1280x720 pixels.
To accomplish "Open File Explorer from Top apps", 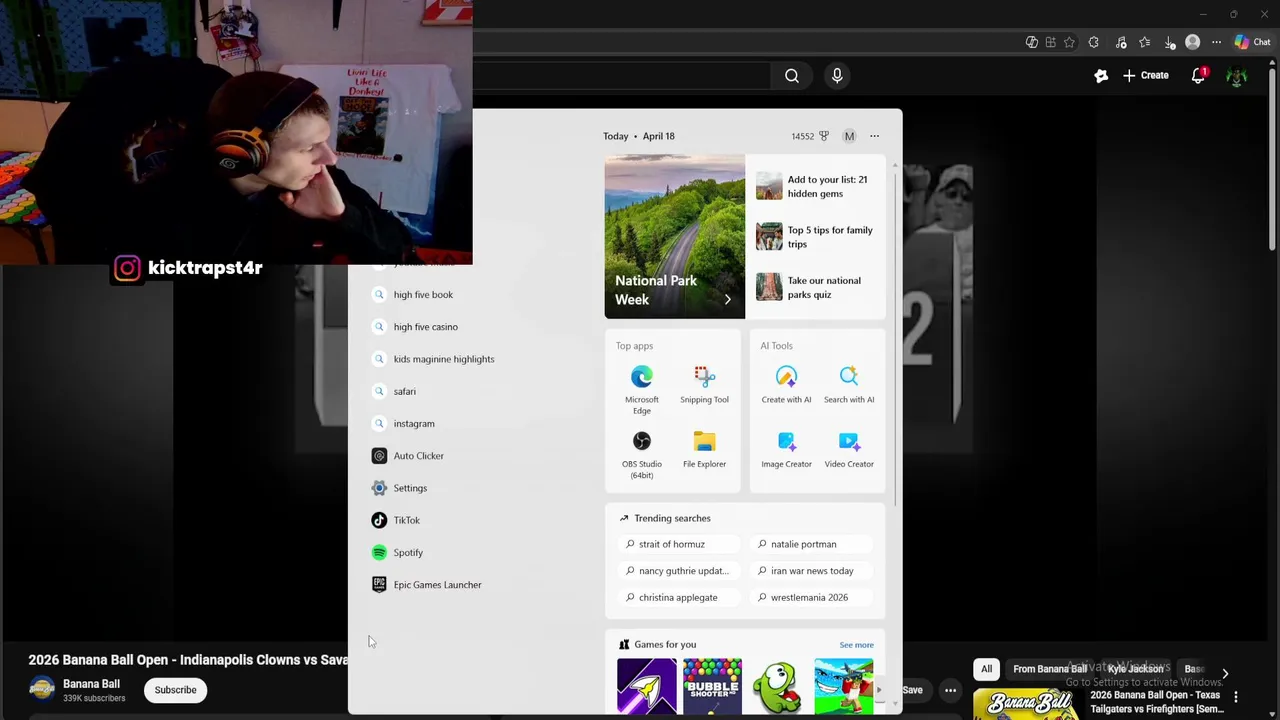I will point(704,449).
